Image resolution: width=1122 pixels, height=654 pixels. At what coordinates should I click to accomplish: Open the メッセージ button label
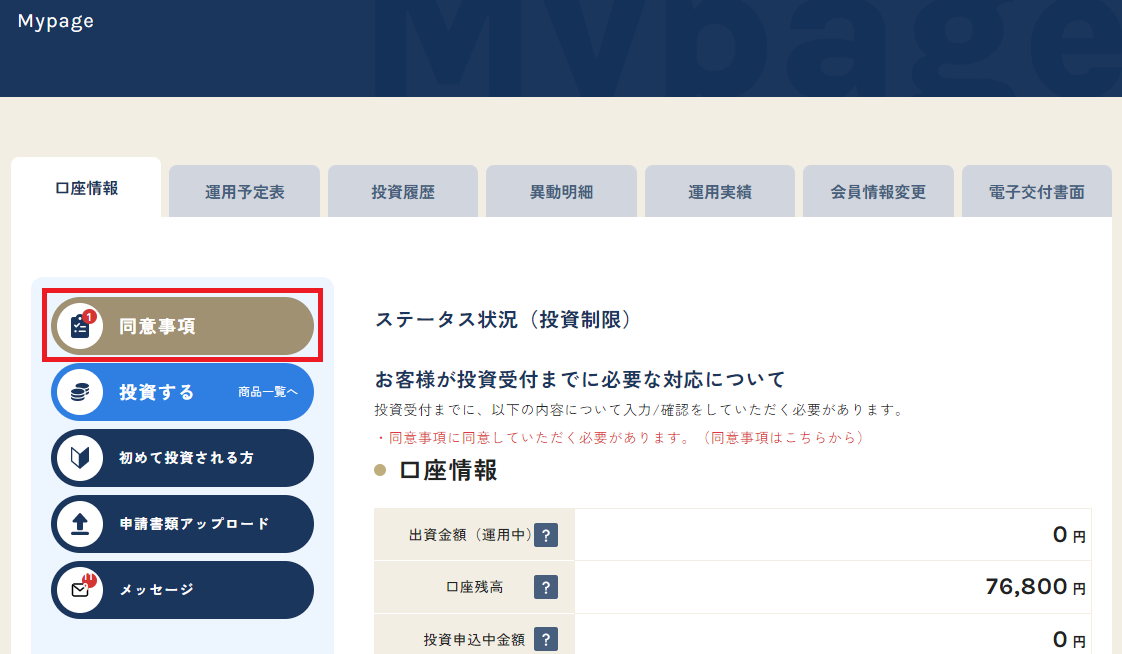tap(157, 590)
